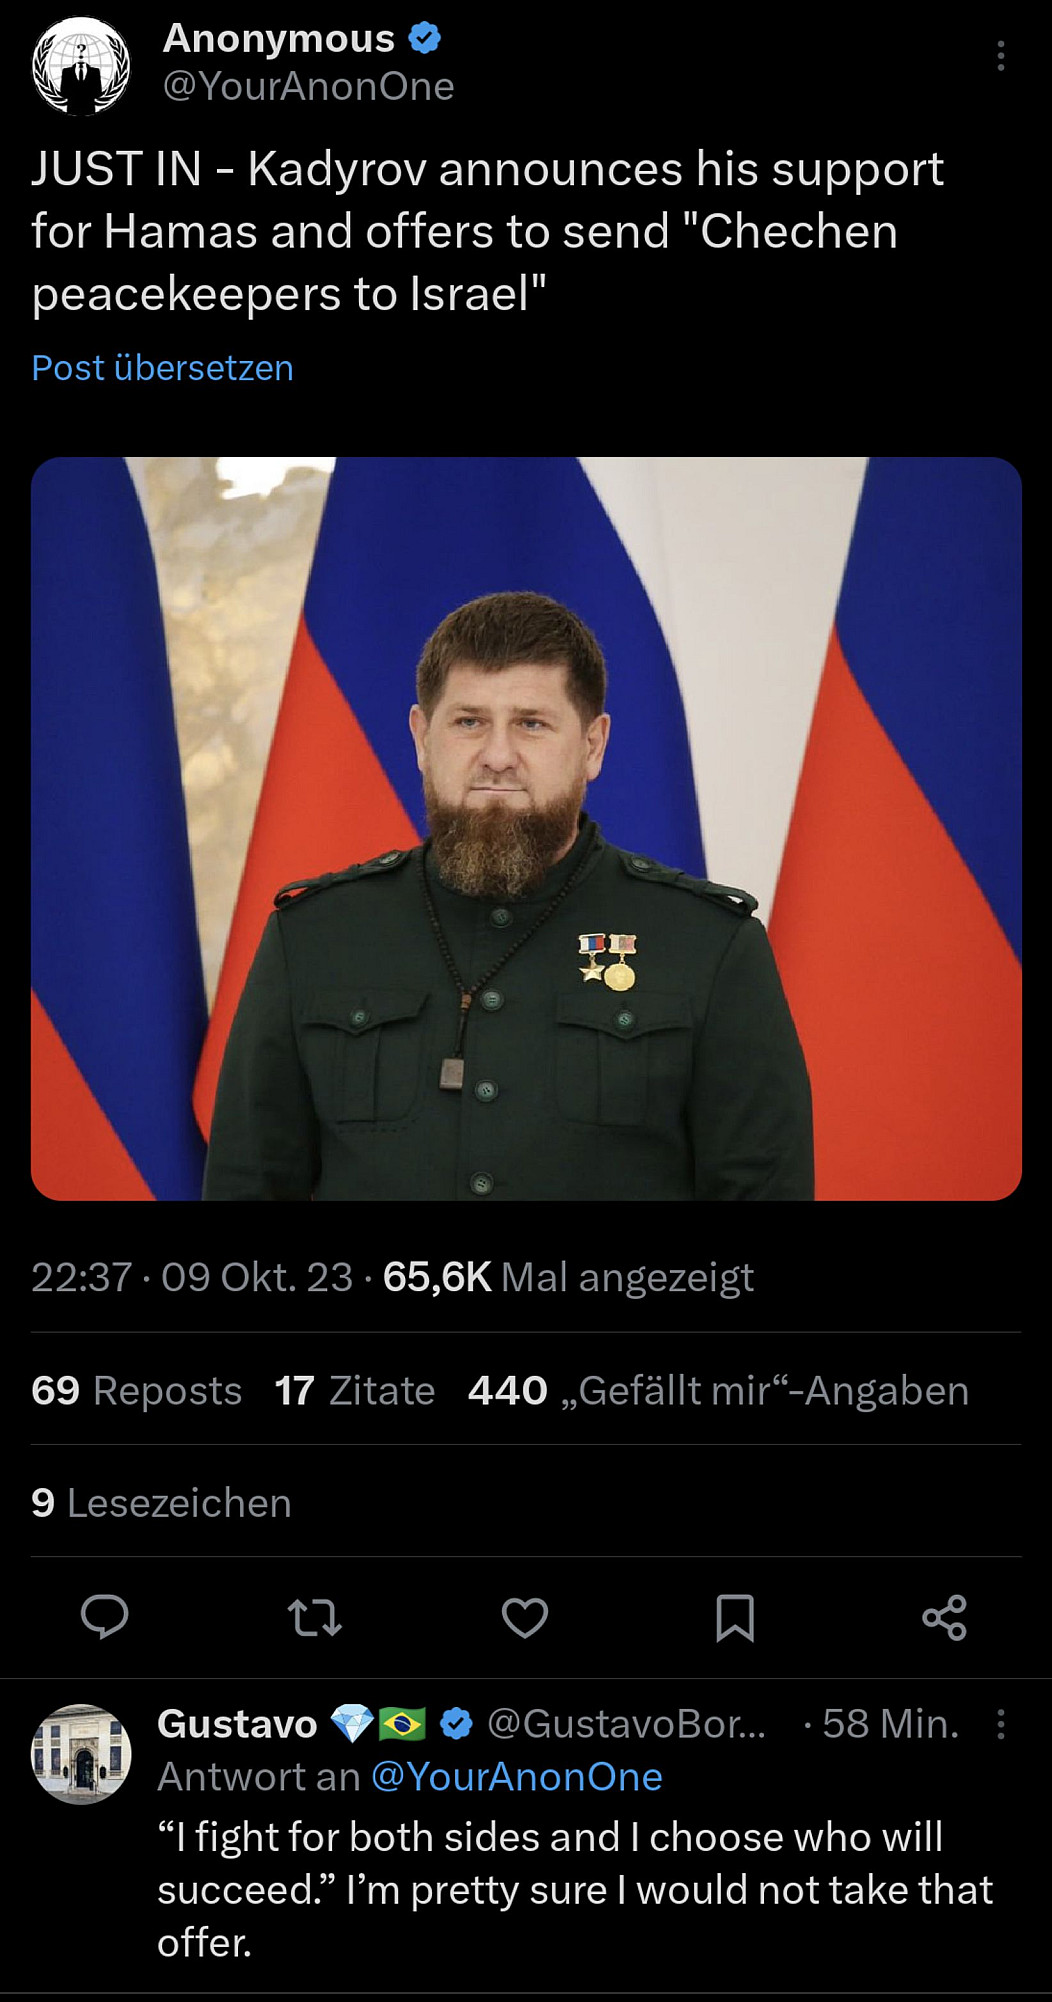The image size is (1052, 2002).
Task: Click the 'Post übersetzen' link
Action: [162, 368]
